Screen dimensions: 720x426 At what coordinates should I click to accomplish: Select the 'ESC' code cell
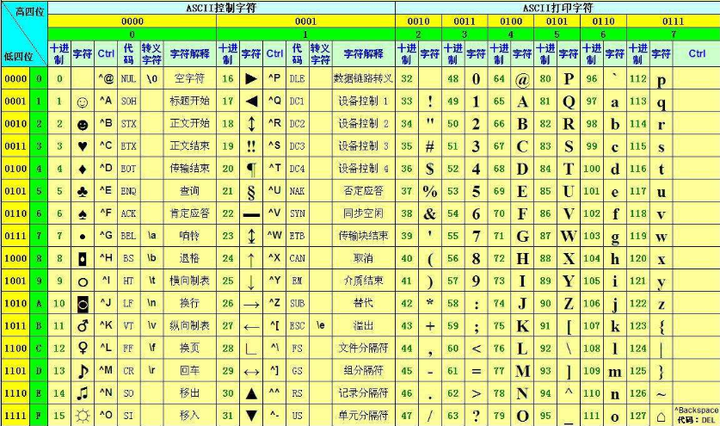click(x=298, y=326)
